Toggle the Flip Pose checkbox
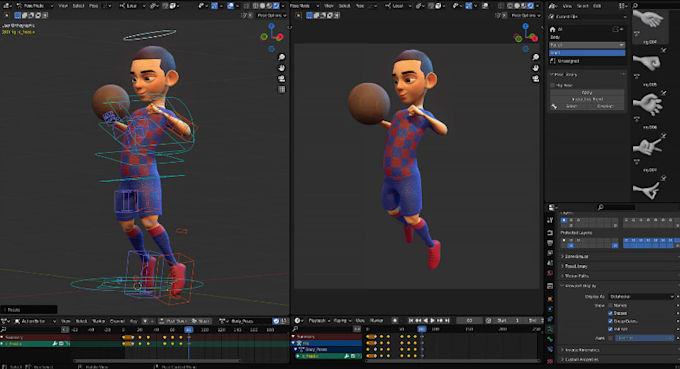 pos(553,85)
